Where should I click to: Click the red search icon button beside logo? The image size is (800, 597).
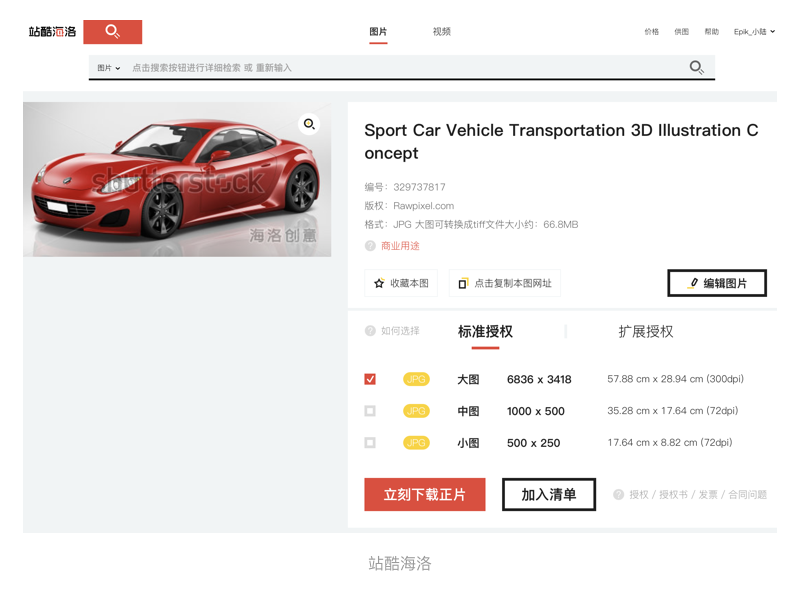(x=112, y=32)
